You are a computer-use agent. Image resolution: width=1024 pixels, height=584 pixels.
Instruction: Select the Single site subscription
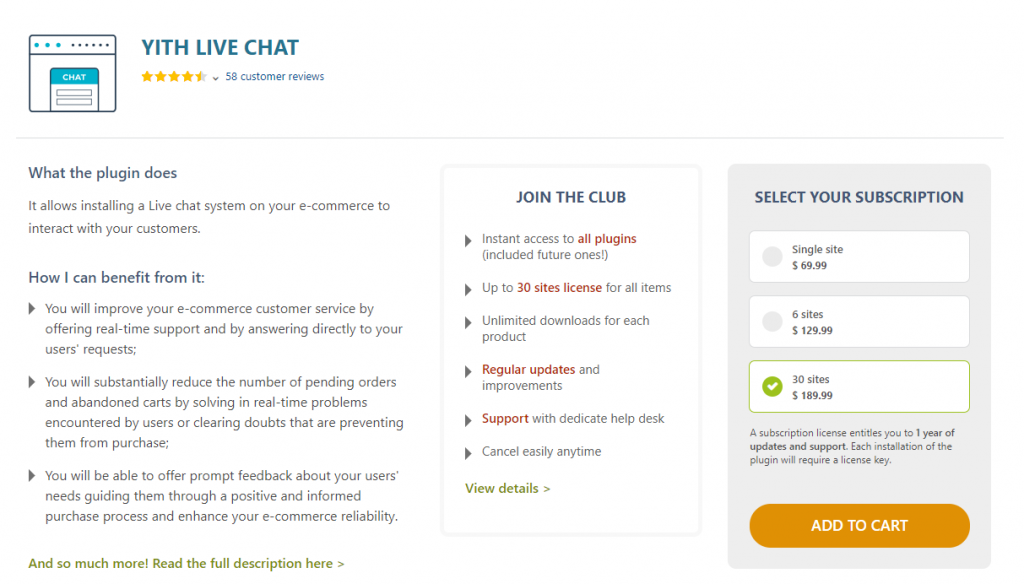(772, 257)
